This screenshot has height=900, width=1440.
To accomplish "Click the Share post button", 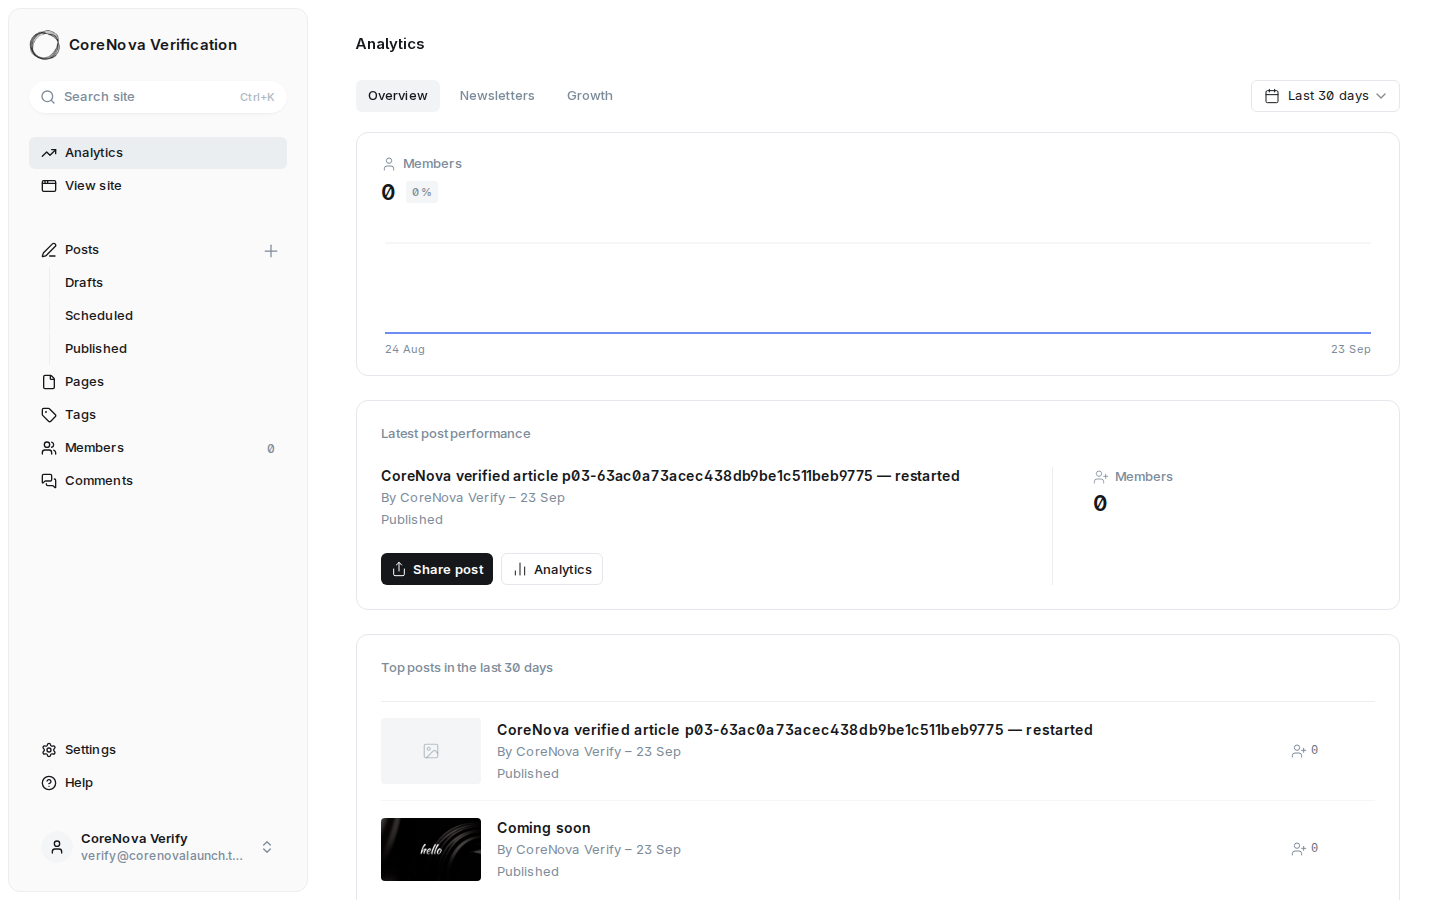I will (437, 569).
